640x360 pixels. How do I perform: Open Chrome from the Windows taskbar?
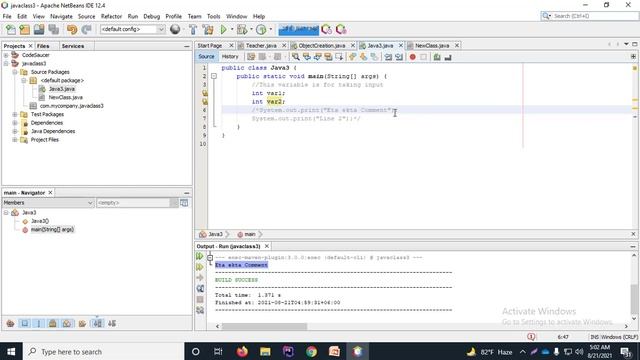[311, 351]
